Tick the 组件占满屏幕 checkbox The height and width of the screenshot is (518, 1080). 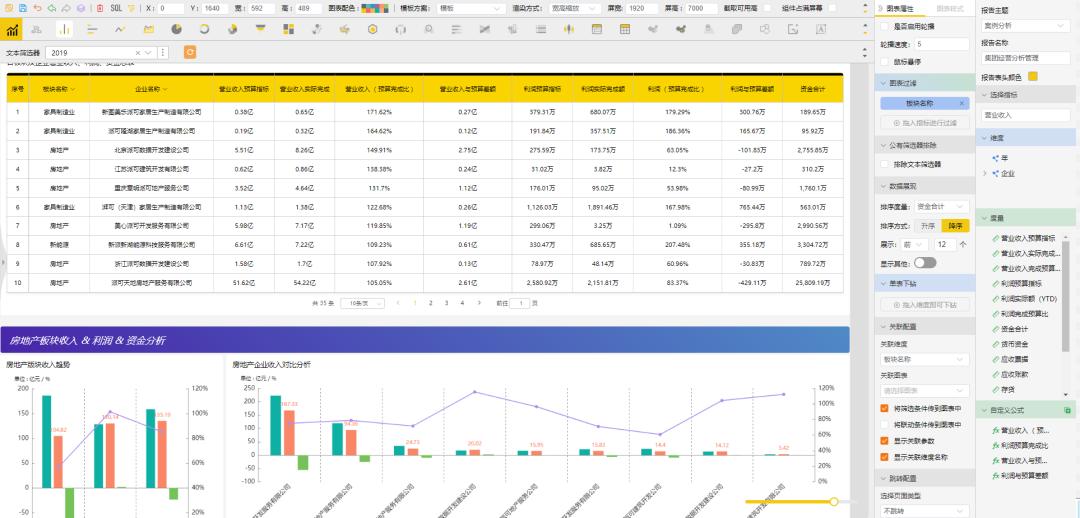pyautogui.click(x=833, y=8)
